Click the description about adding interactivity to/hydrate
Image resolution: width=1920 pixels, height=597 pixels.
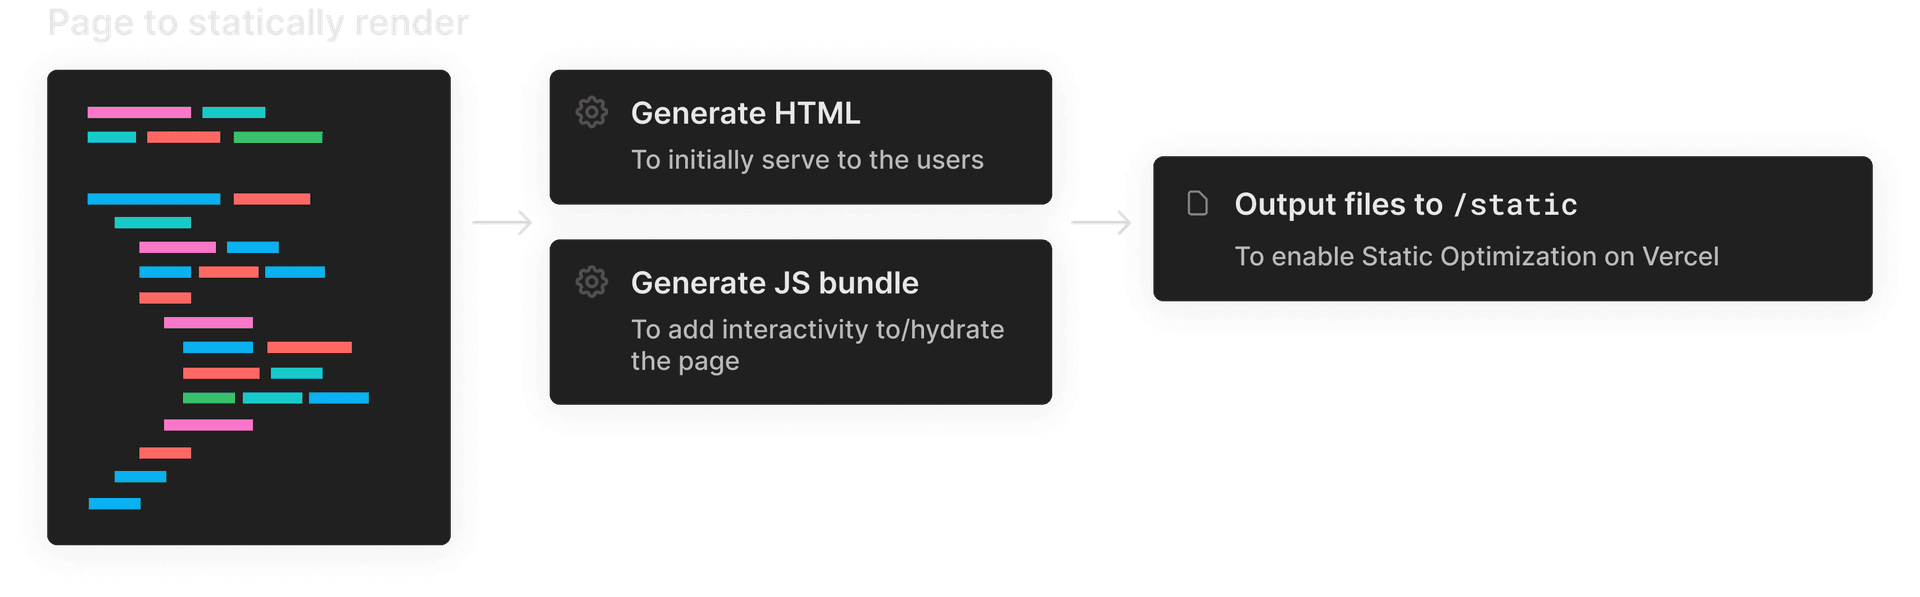tap(817, 344)
